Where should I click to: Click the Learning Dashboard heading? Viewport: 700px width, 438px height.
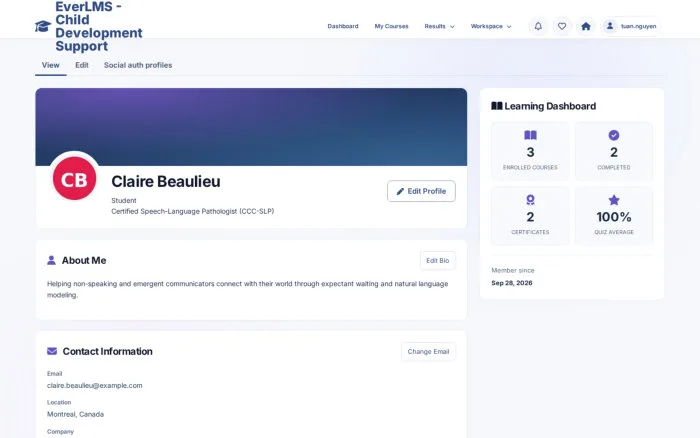[x=550, y=106]
